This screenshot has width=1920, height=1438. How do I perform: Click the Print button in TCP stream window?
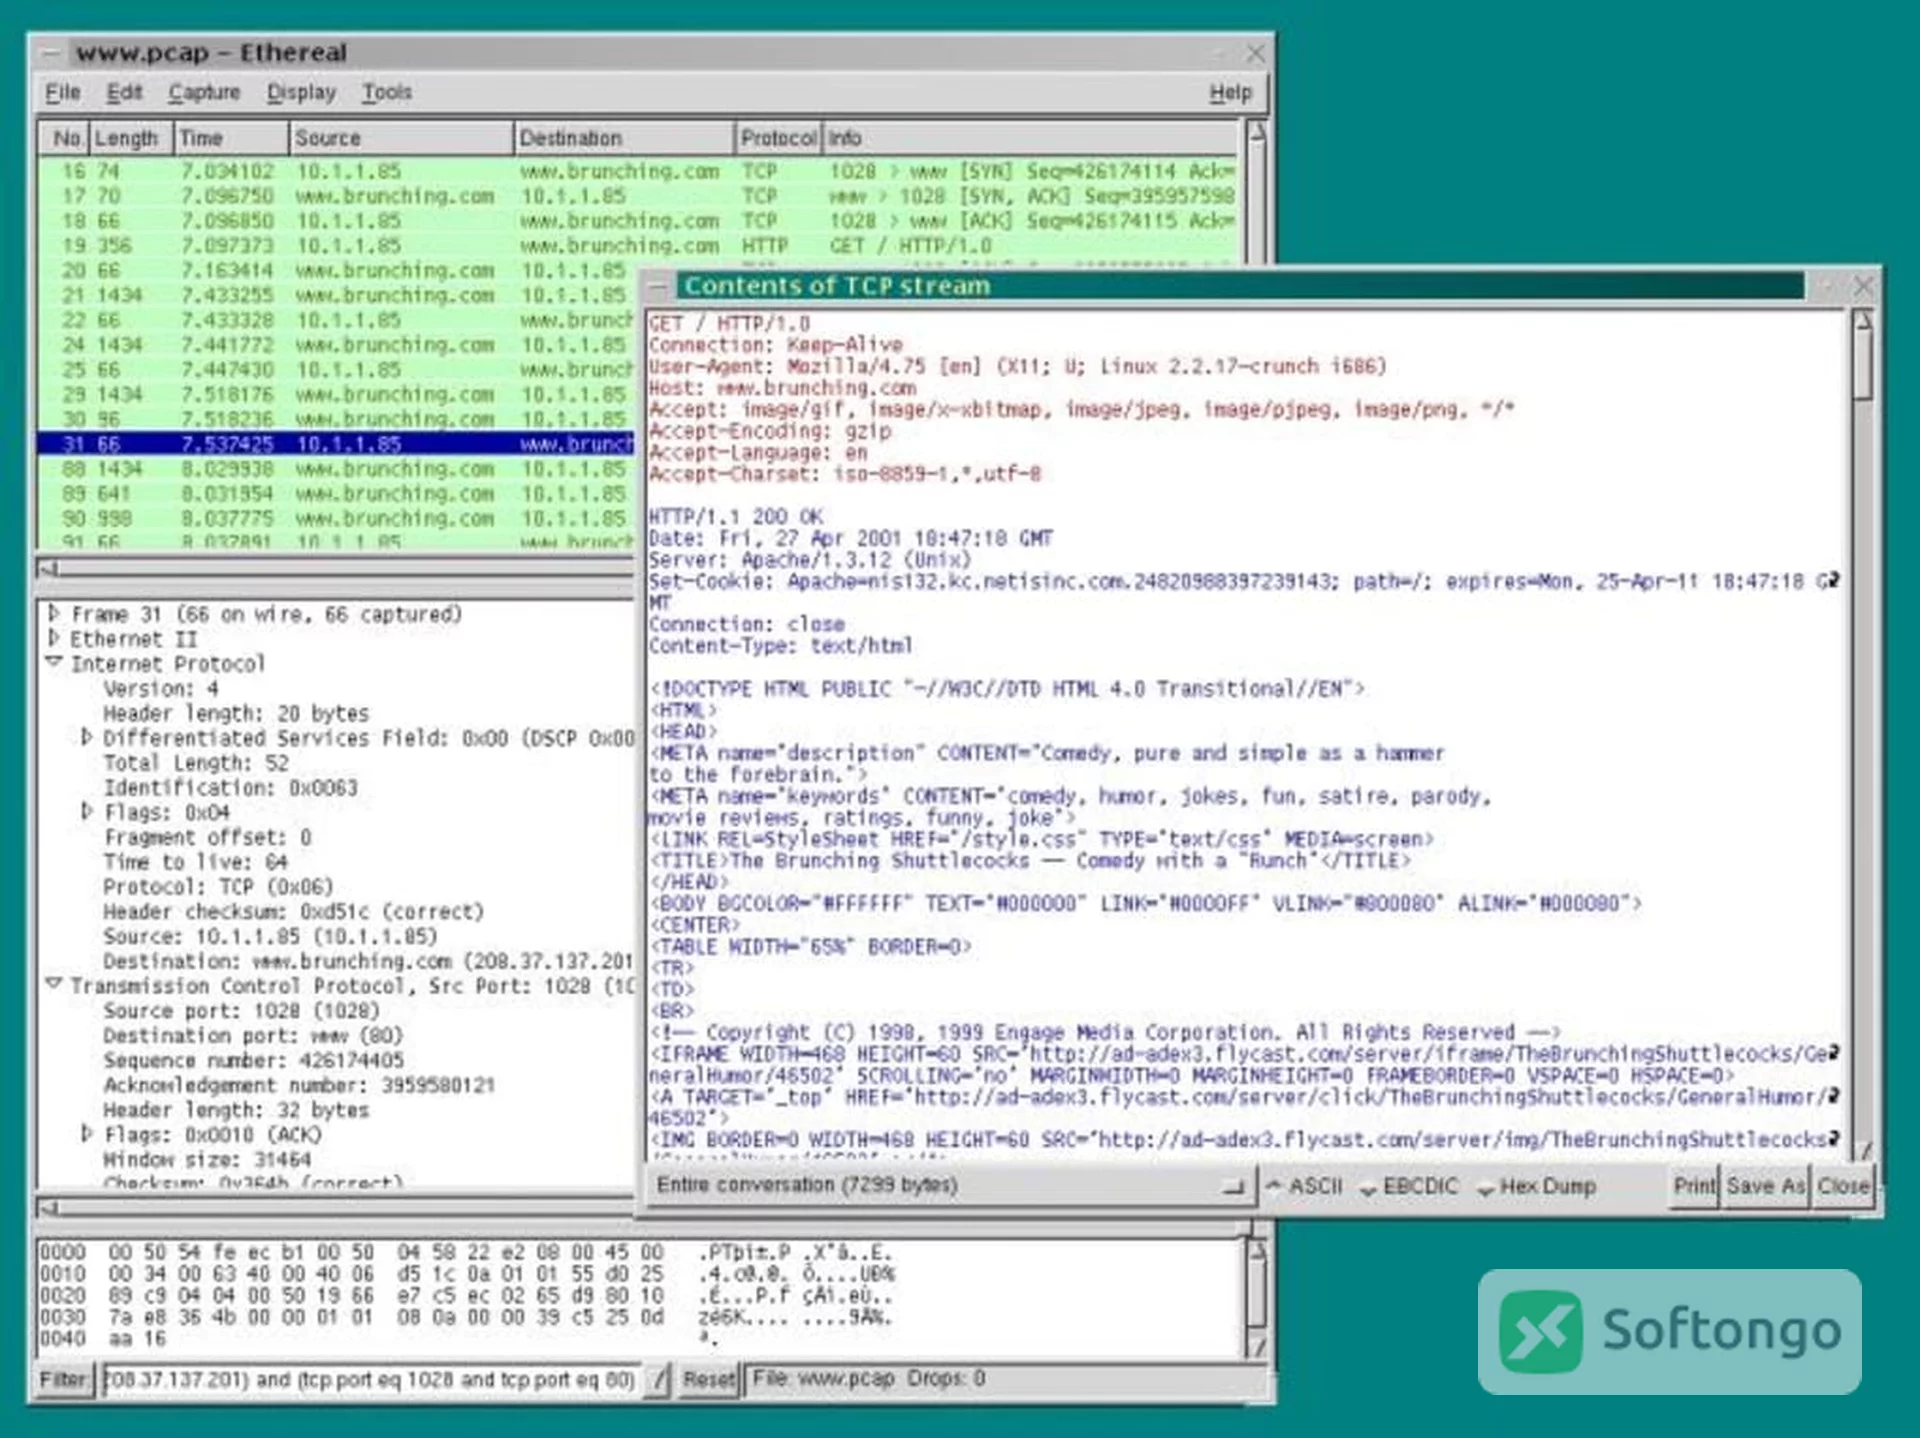(1694, 1186)
